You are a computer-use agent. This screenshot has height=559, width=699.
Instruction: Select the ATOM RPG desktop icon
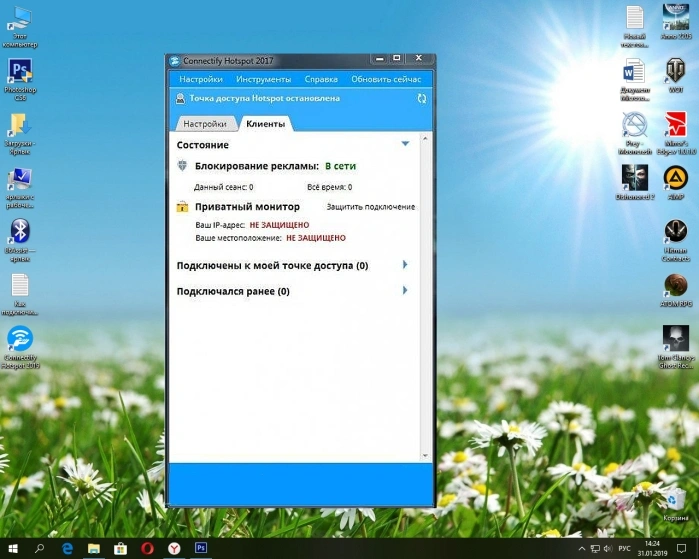coord(676,290)
